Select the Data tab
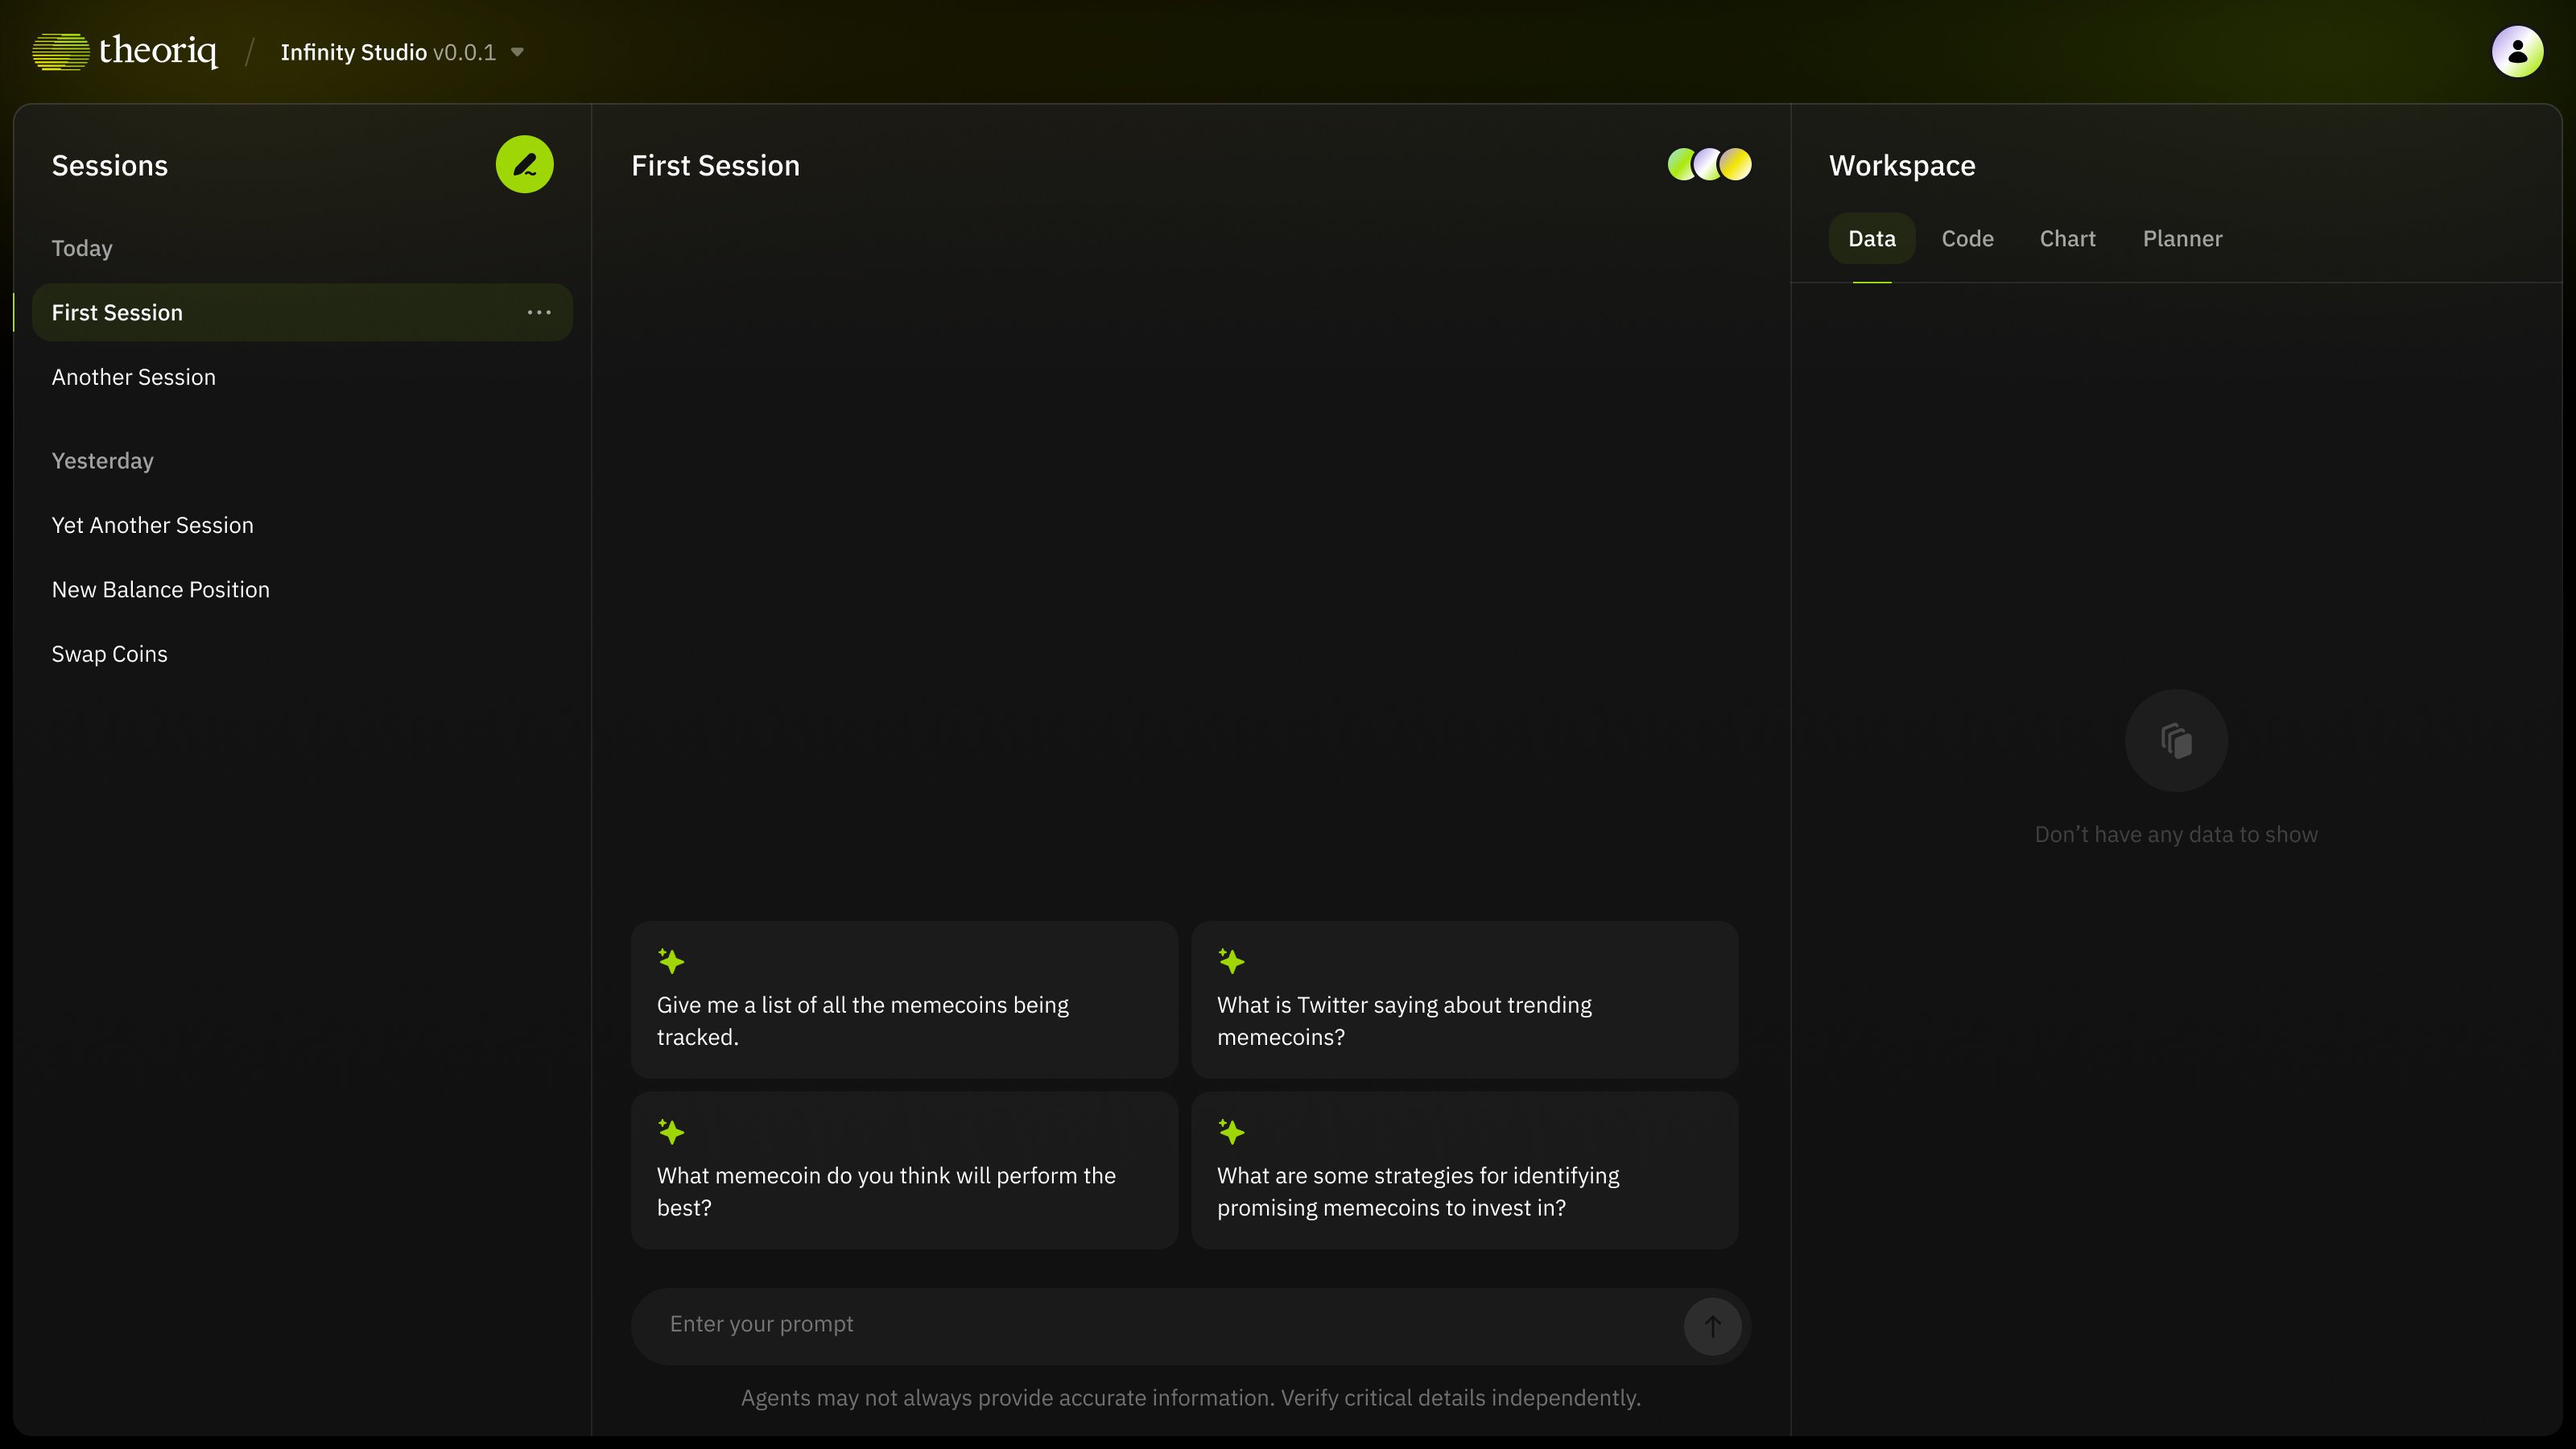 point(1871,239)
